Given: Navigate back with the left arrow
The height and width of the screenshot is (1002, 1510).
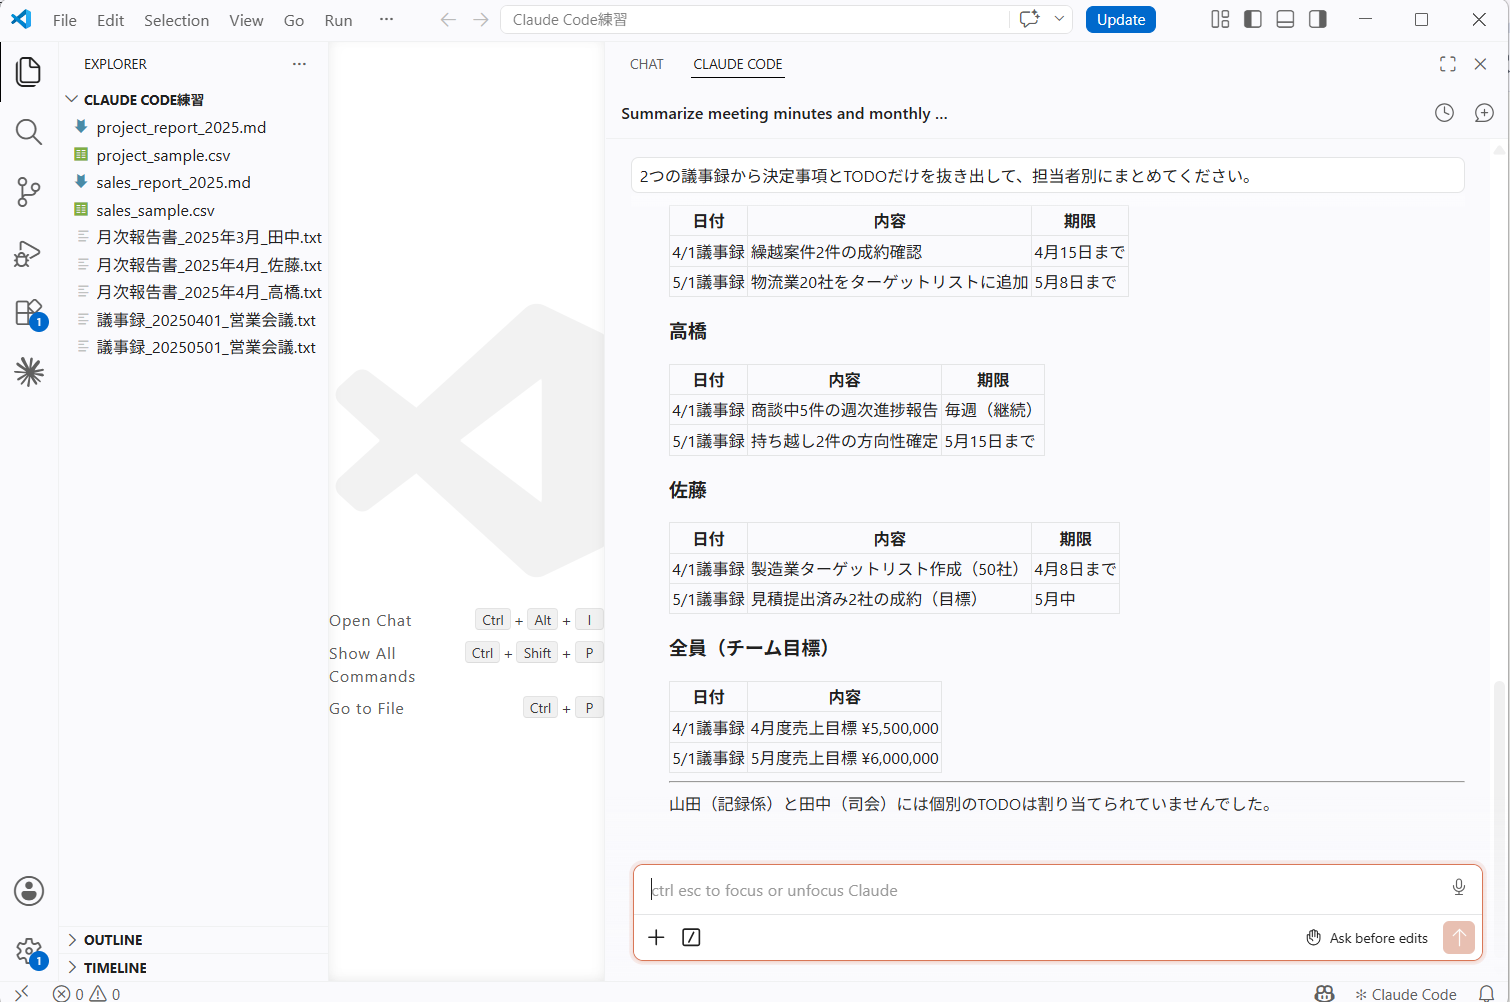Looking at the screenshot, I should coord(448,20).
